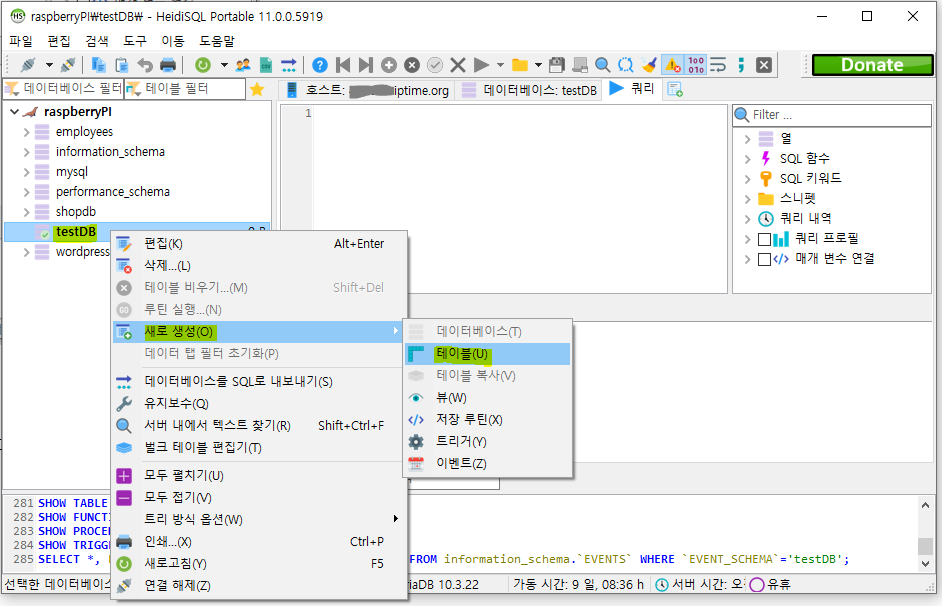Toggle line wrap icon in toolbar

pos(718,65)
